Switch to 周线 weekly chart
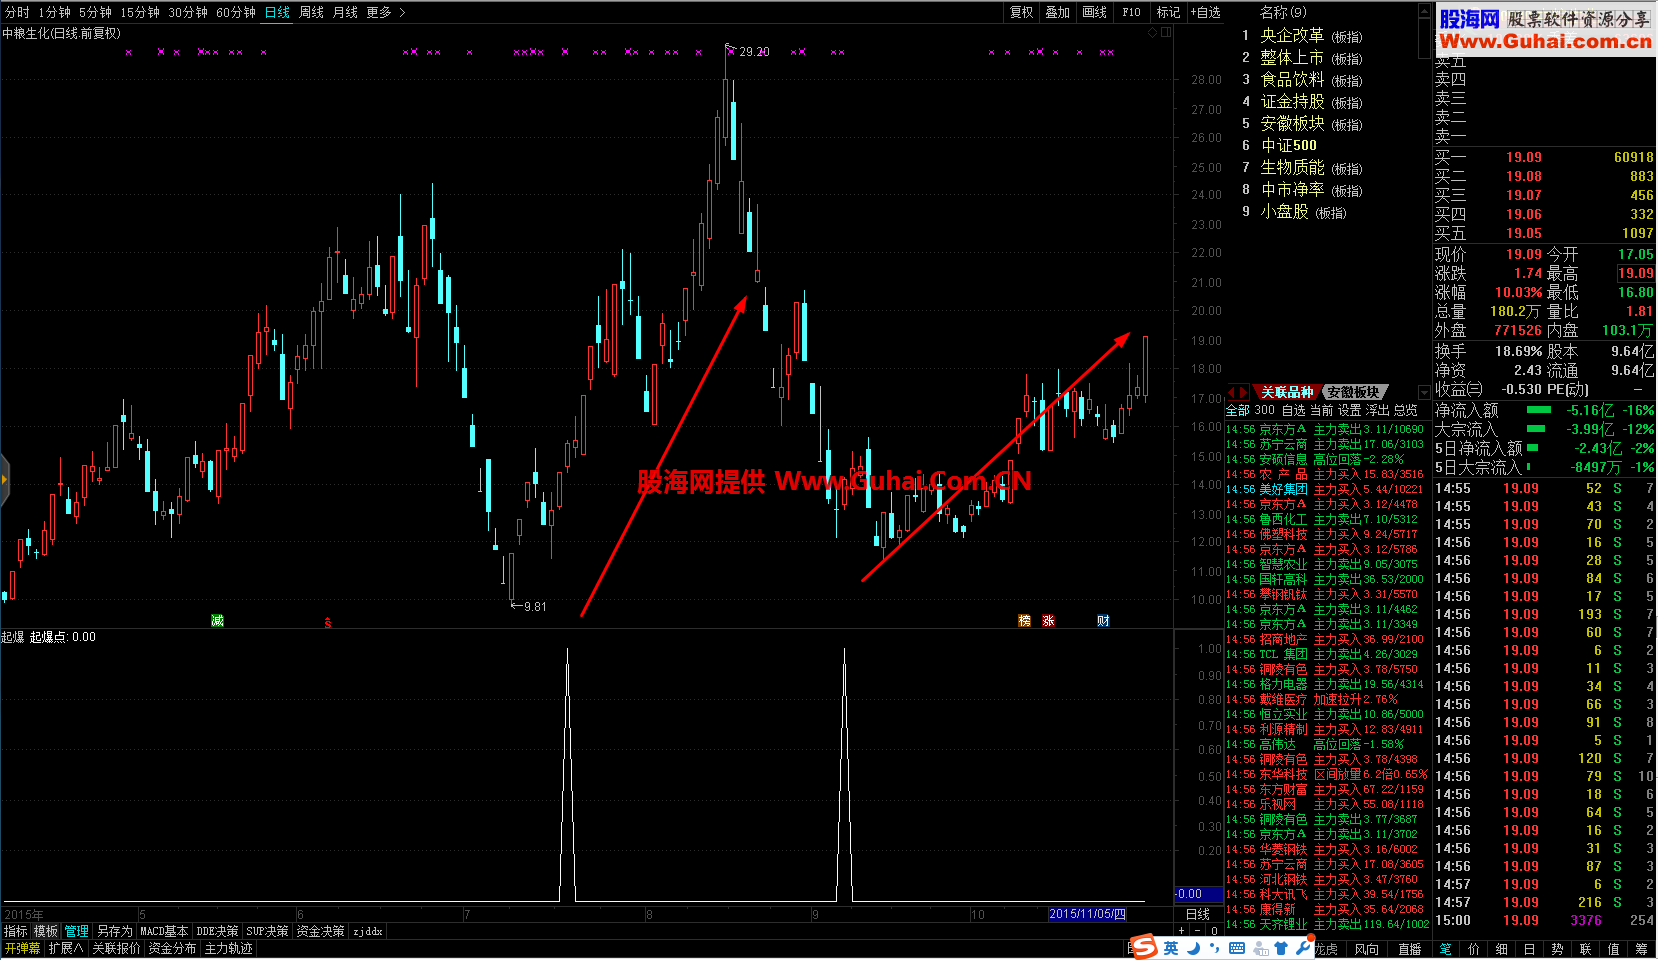 (x=311, y=12)
